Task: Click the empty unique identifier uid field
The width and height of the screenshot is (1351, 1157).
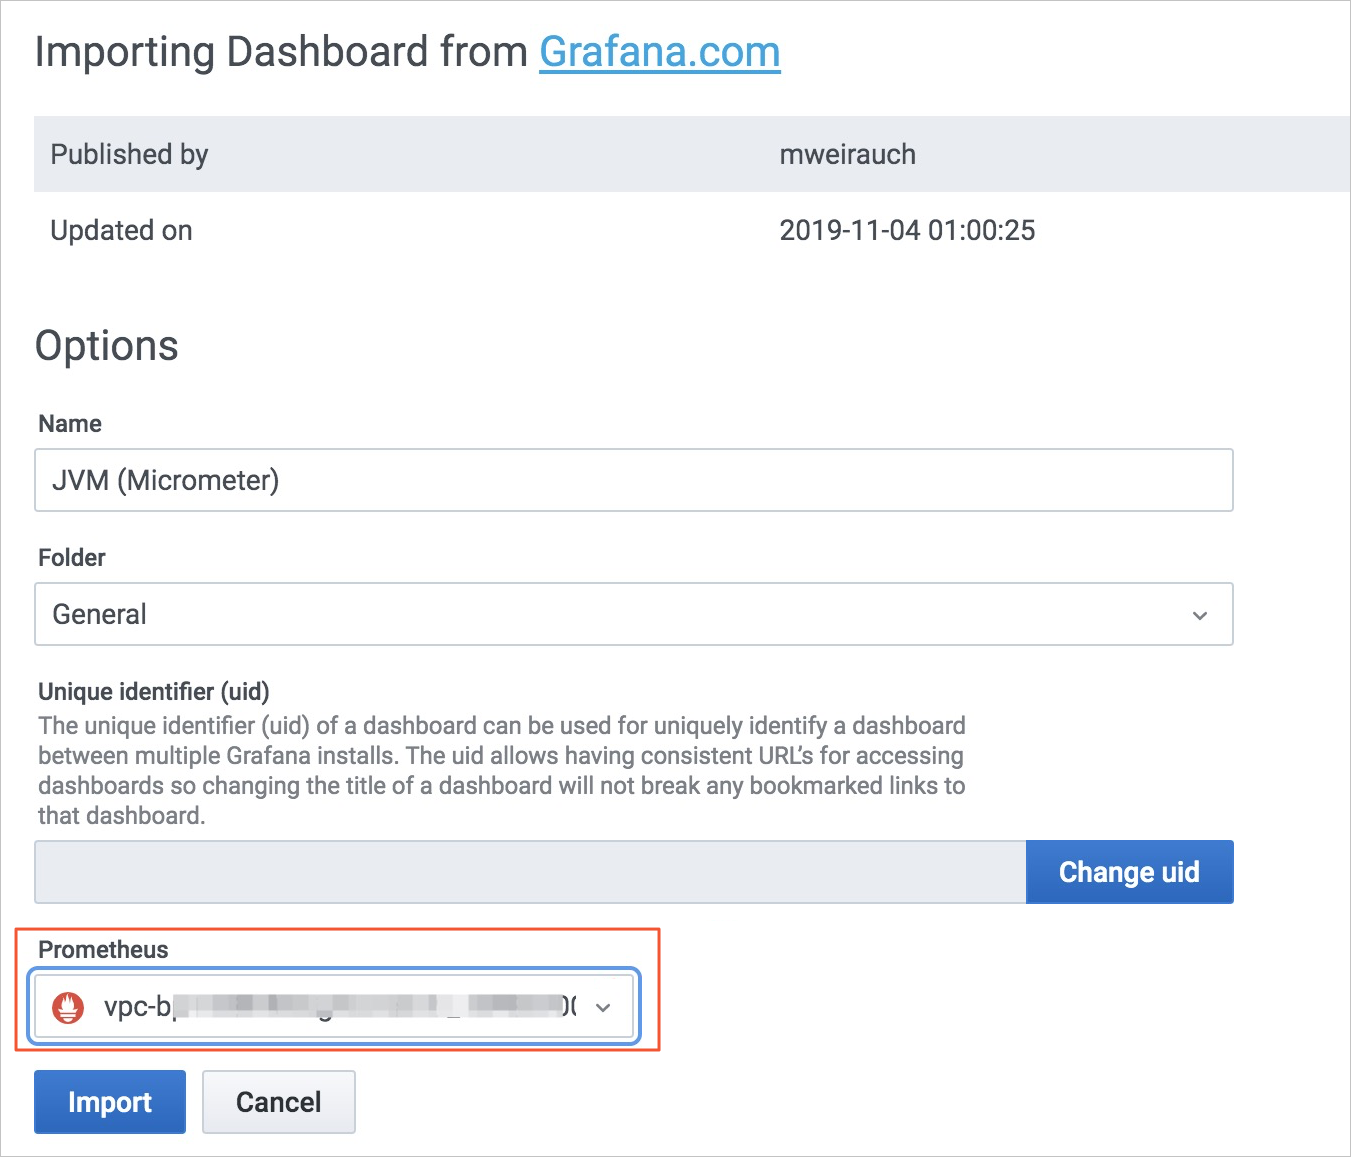Action: (x=530, y=872)
